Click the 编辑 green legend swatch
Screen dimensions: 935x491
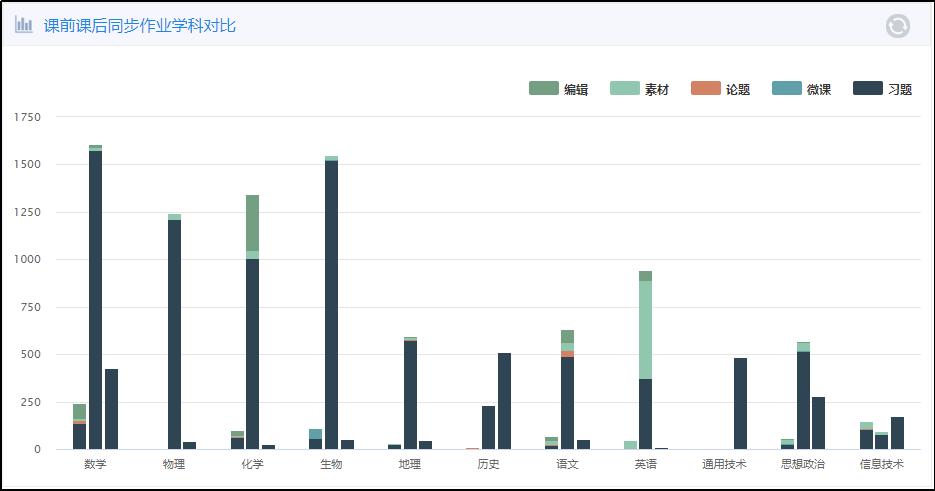543,89
